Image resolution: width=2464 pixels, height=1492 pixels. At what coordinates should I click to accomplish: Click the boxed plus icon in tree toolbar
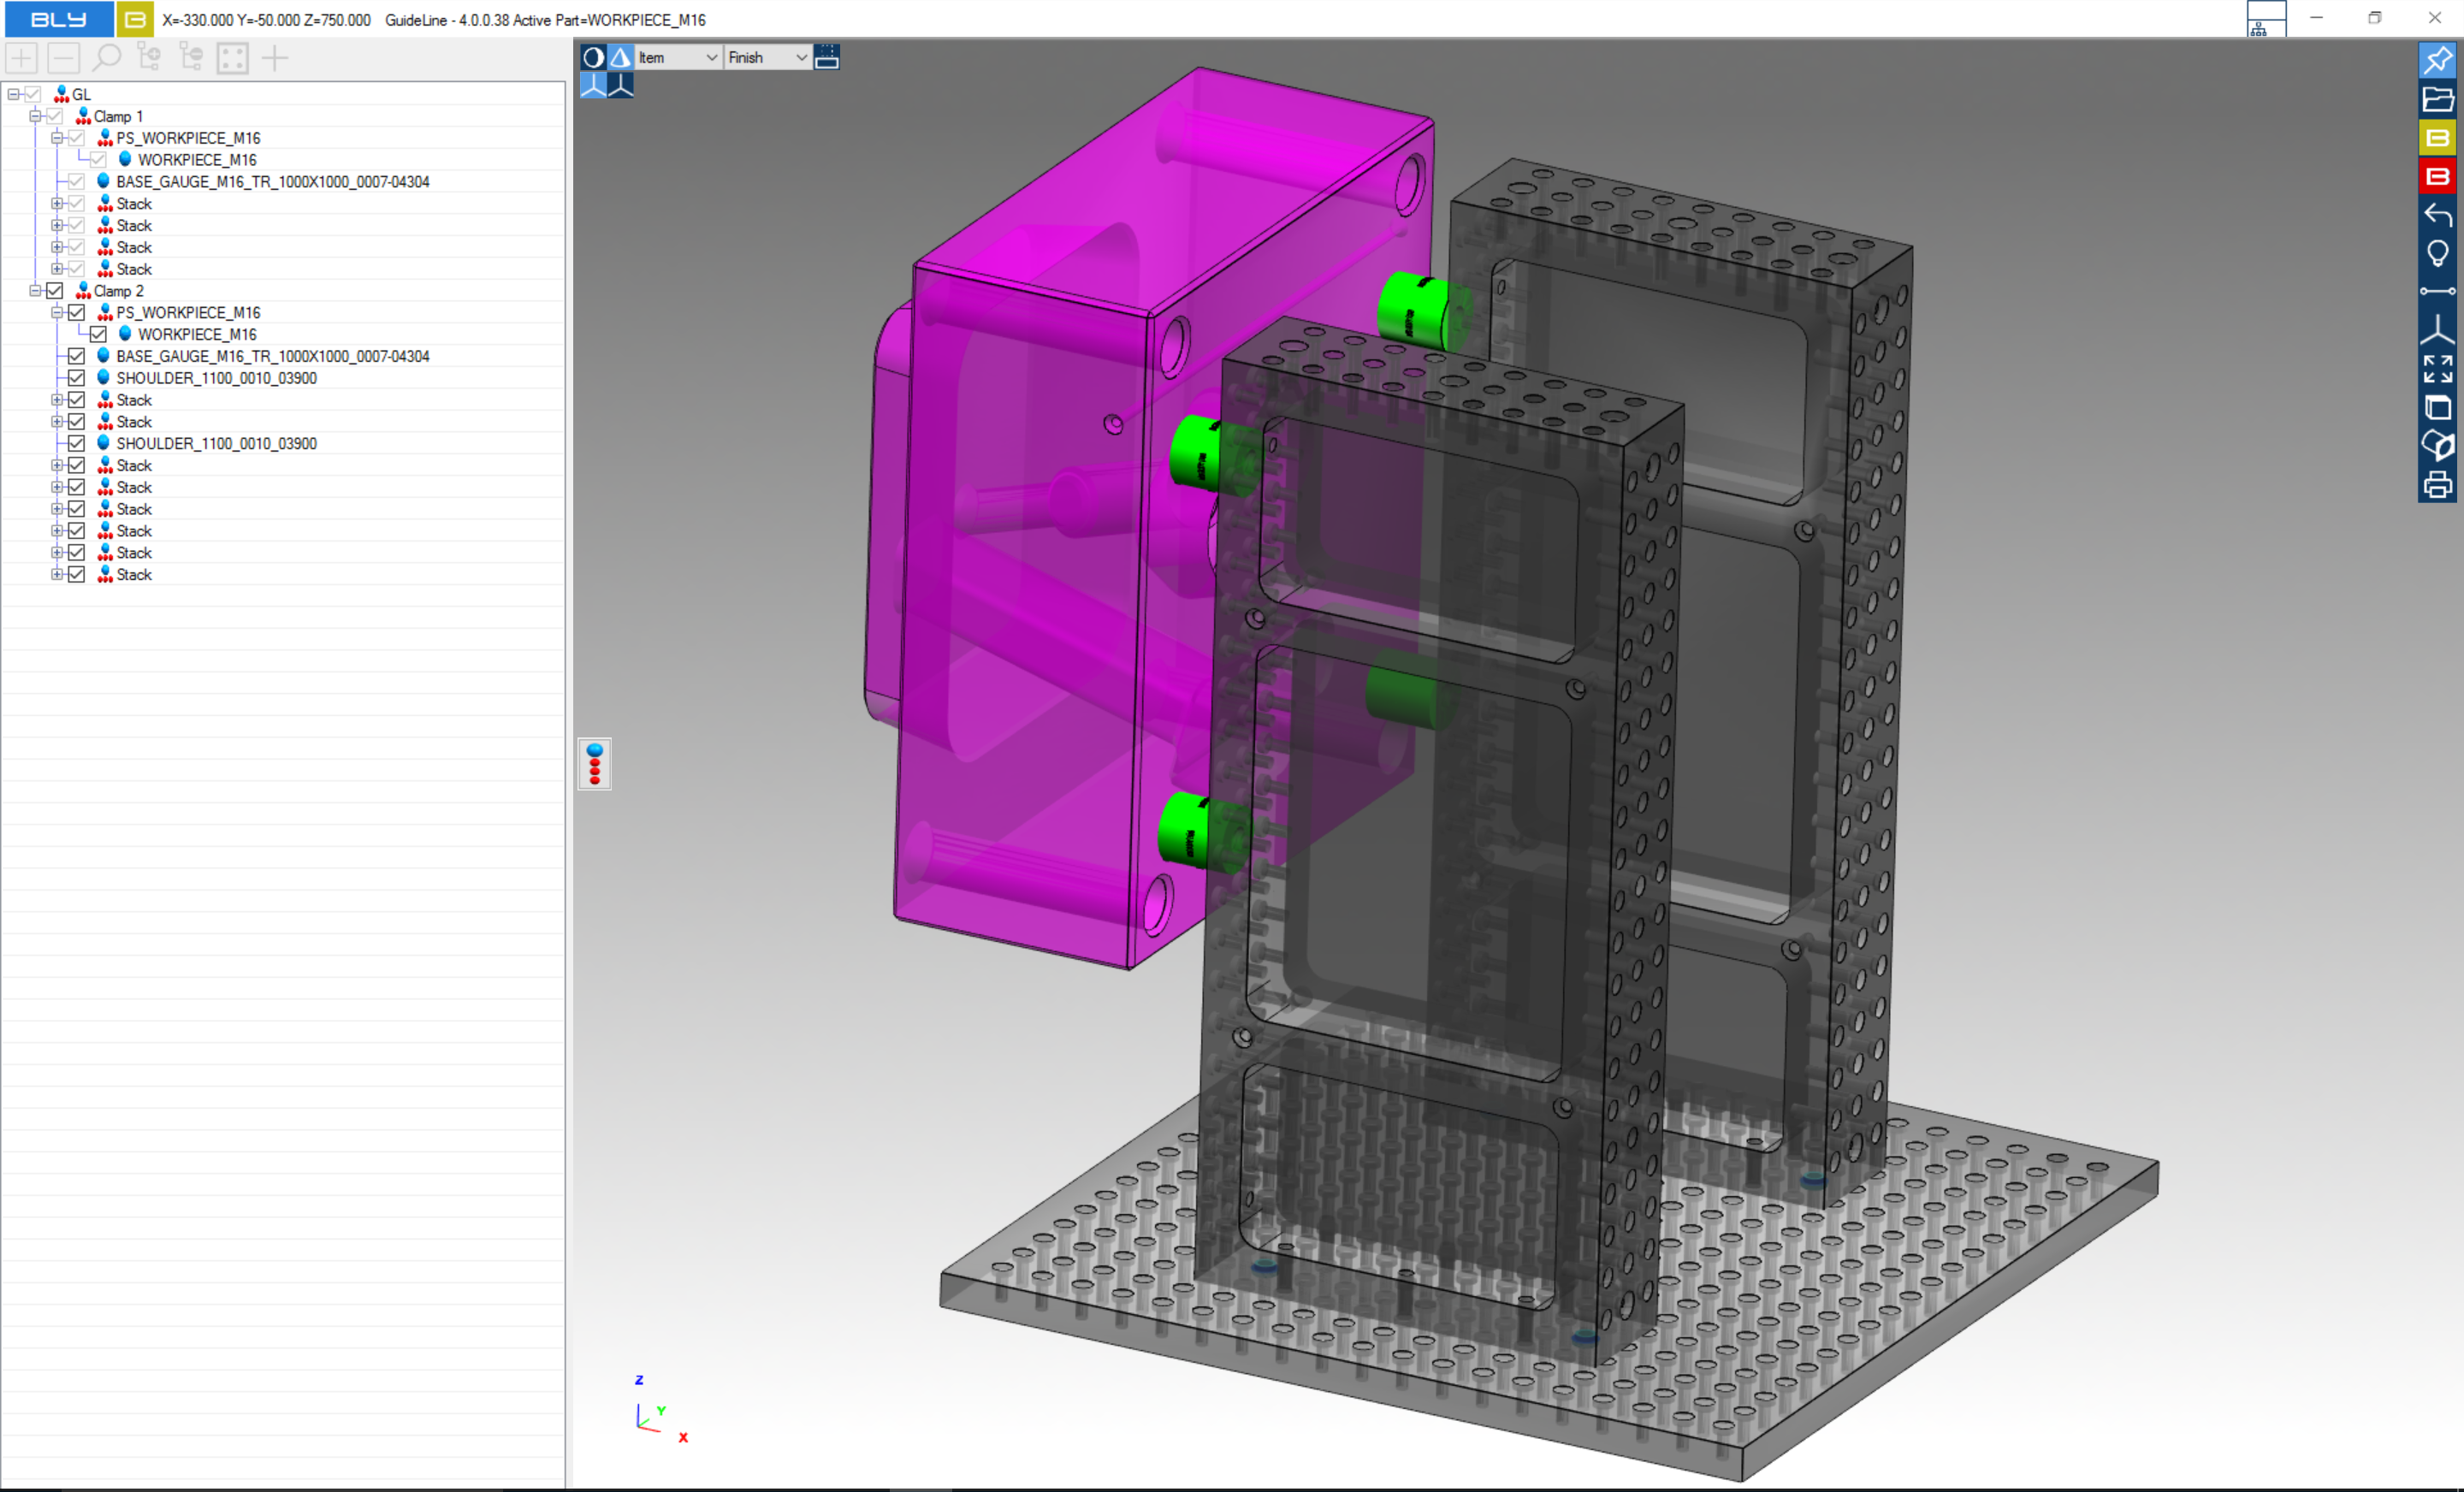pyautogui.click(x=22, y=58)
